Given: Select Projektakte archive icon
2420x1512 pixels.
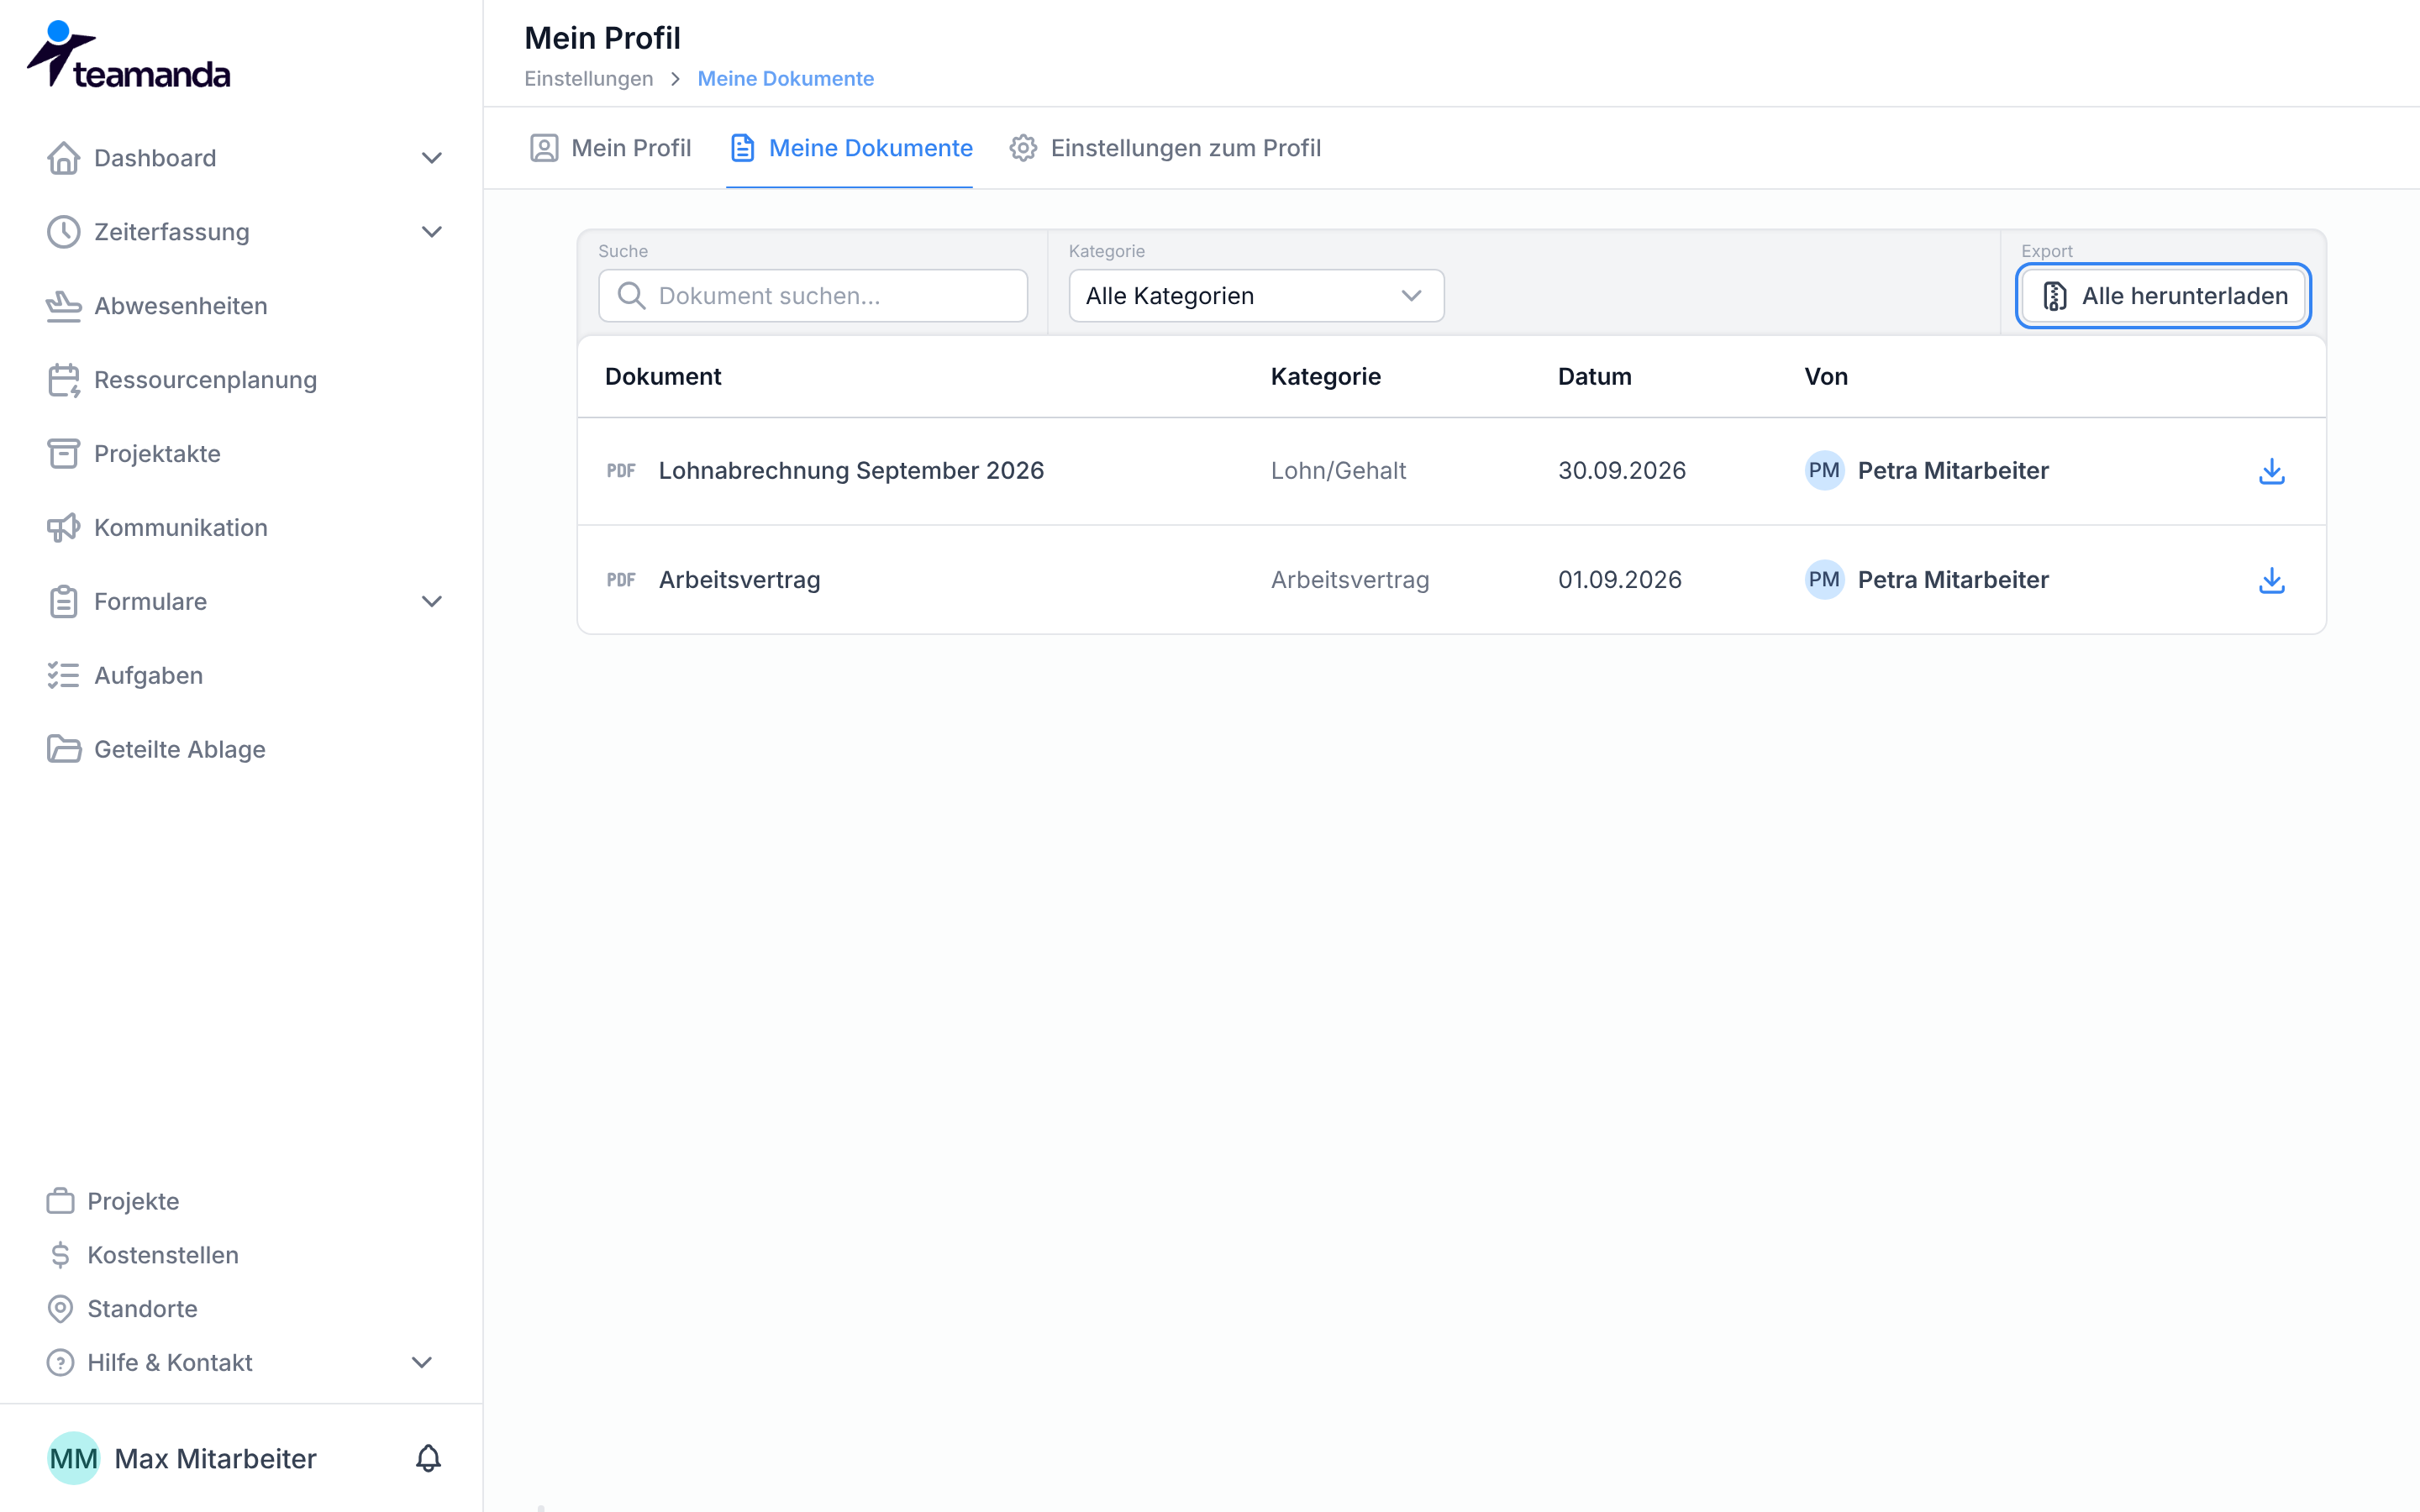Looking at the screenshot, I should pos(64,454).
